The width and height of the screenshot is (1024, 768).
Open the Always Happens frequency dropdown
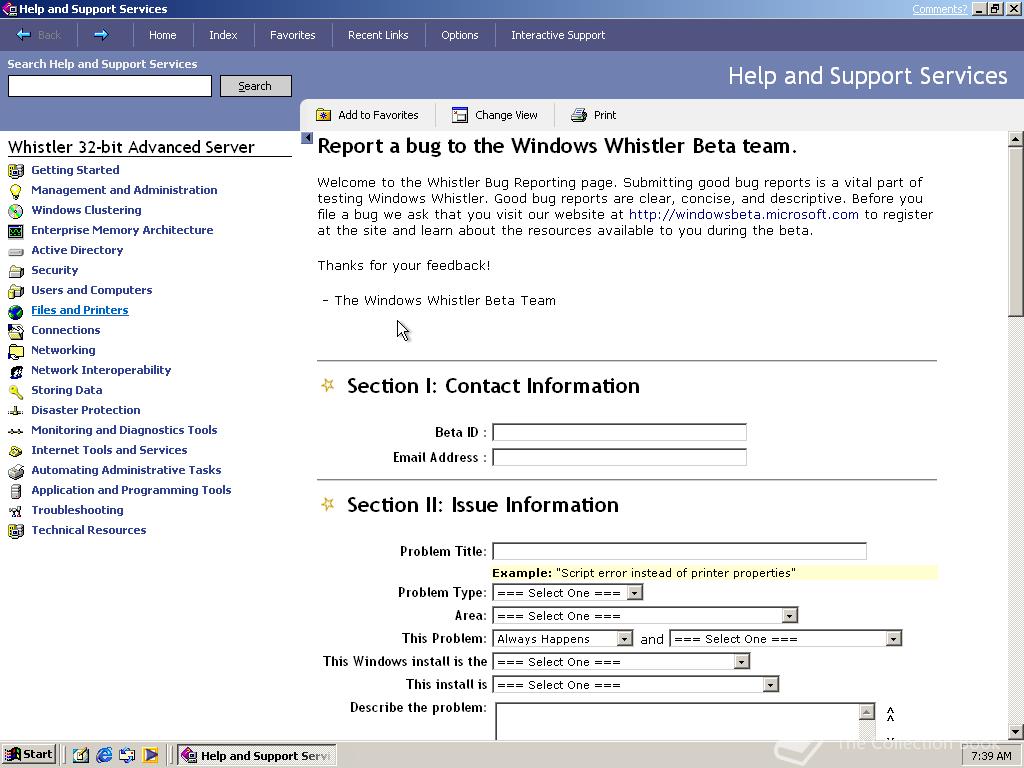click(563, 638)
